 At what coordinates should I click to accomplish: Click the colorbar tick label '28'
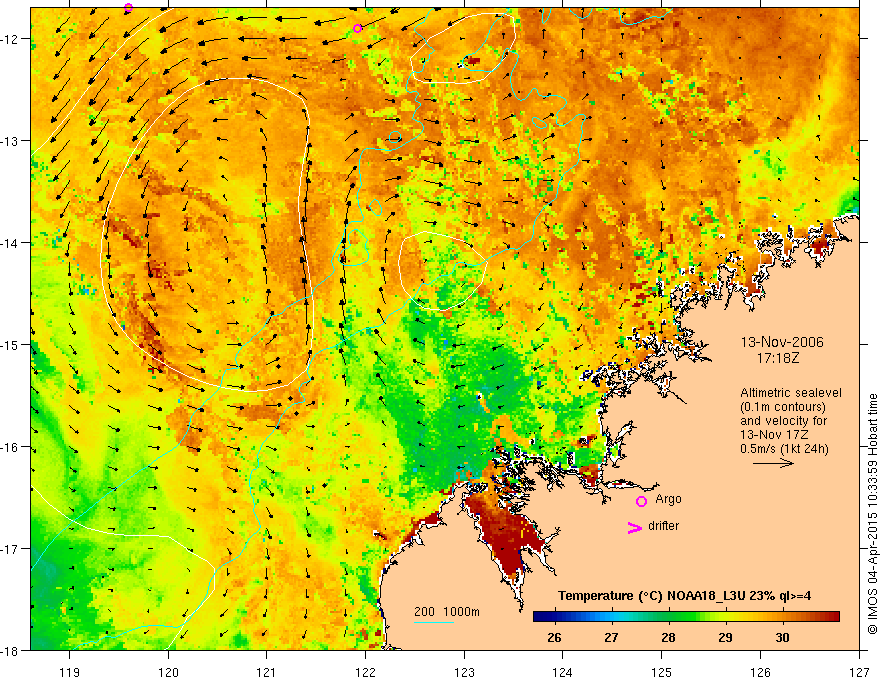668,637
